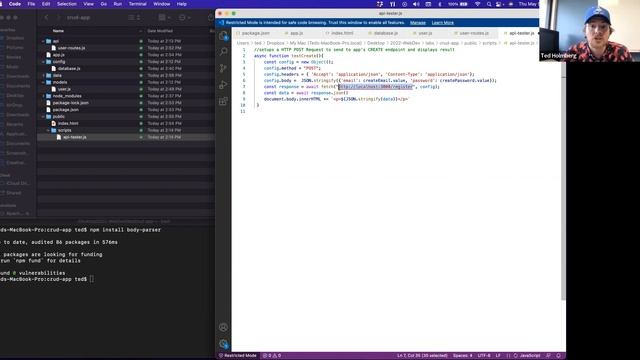Viewport: 640px width, 360px height.
Task: Click the index.html file icon in Finder
Action: pos(53,123)
